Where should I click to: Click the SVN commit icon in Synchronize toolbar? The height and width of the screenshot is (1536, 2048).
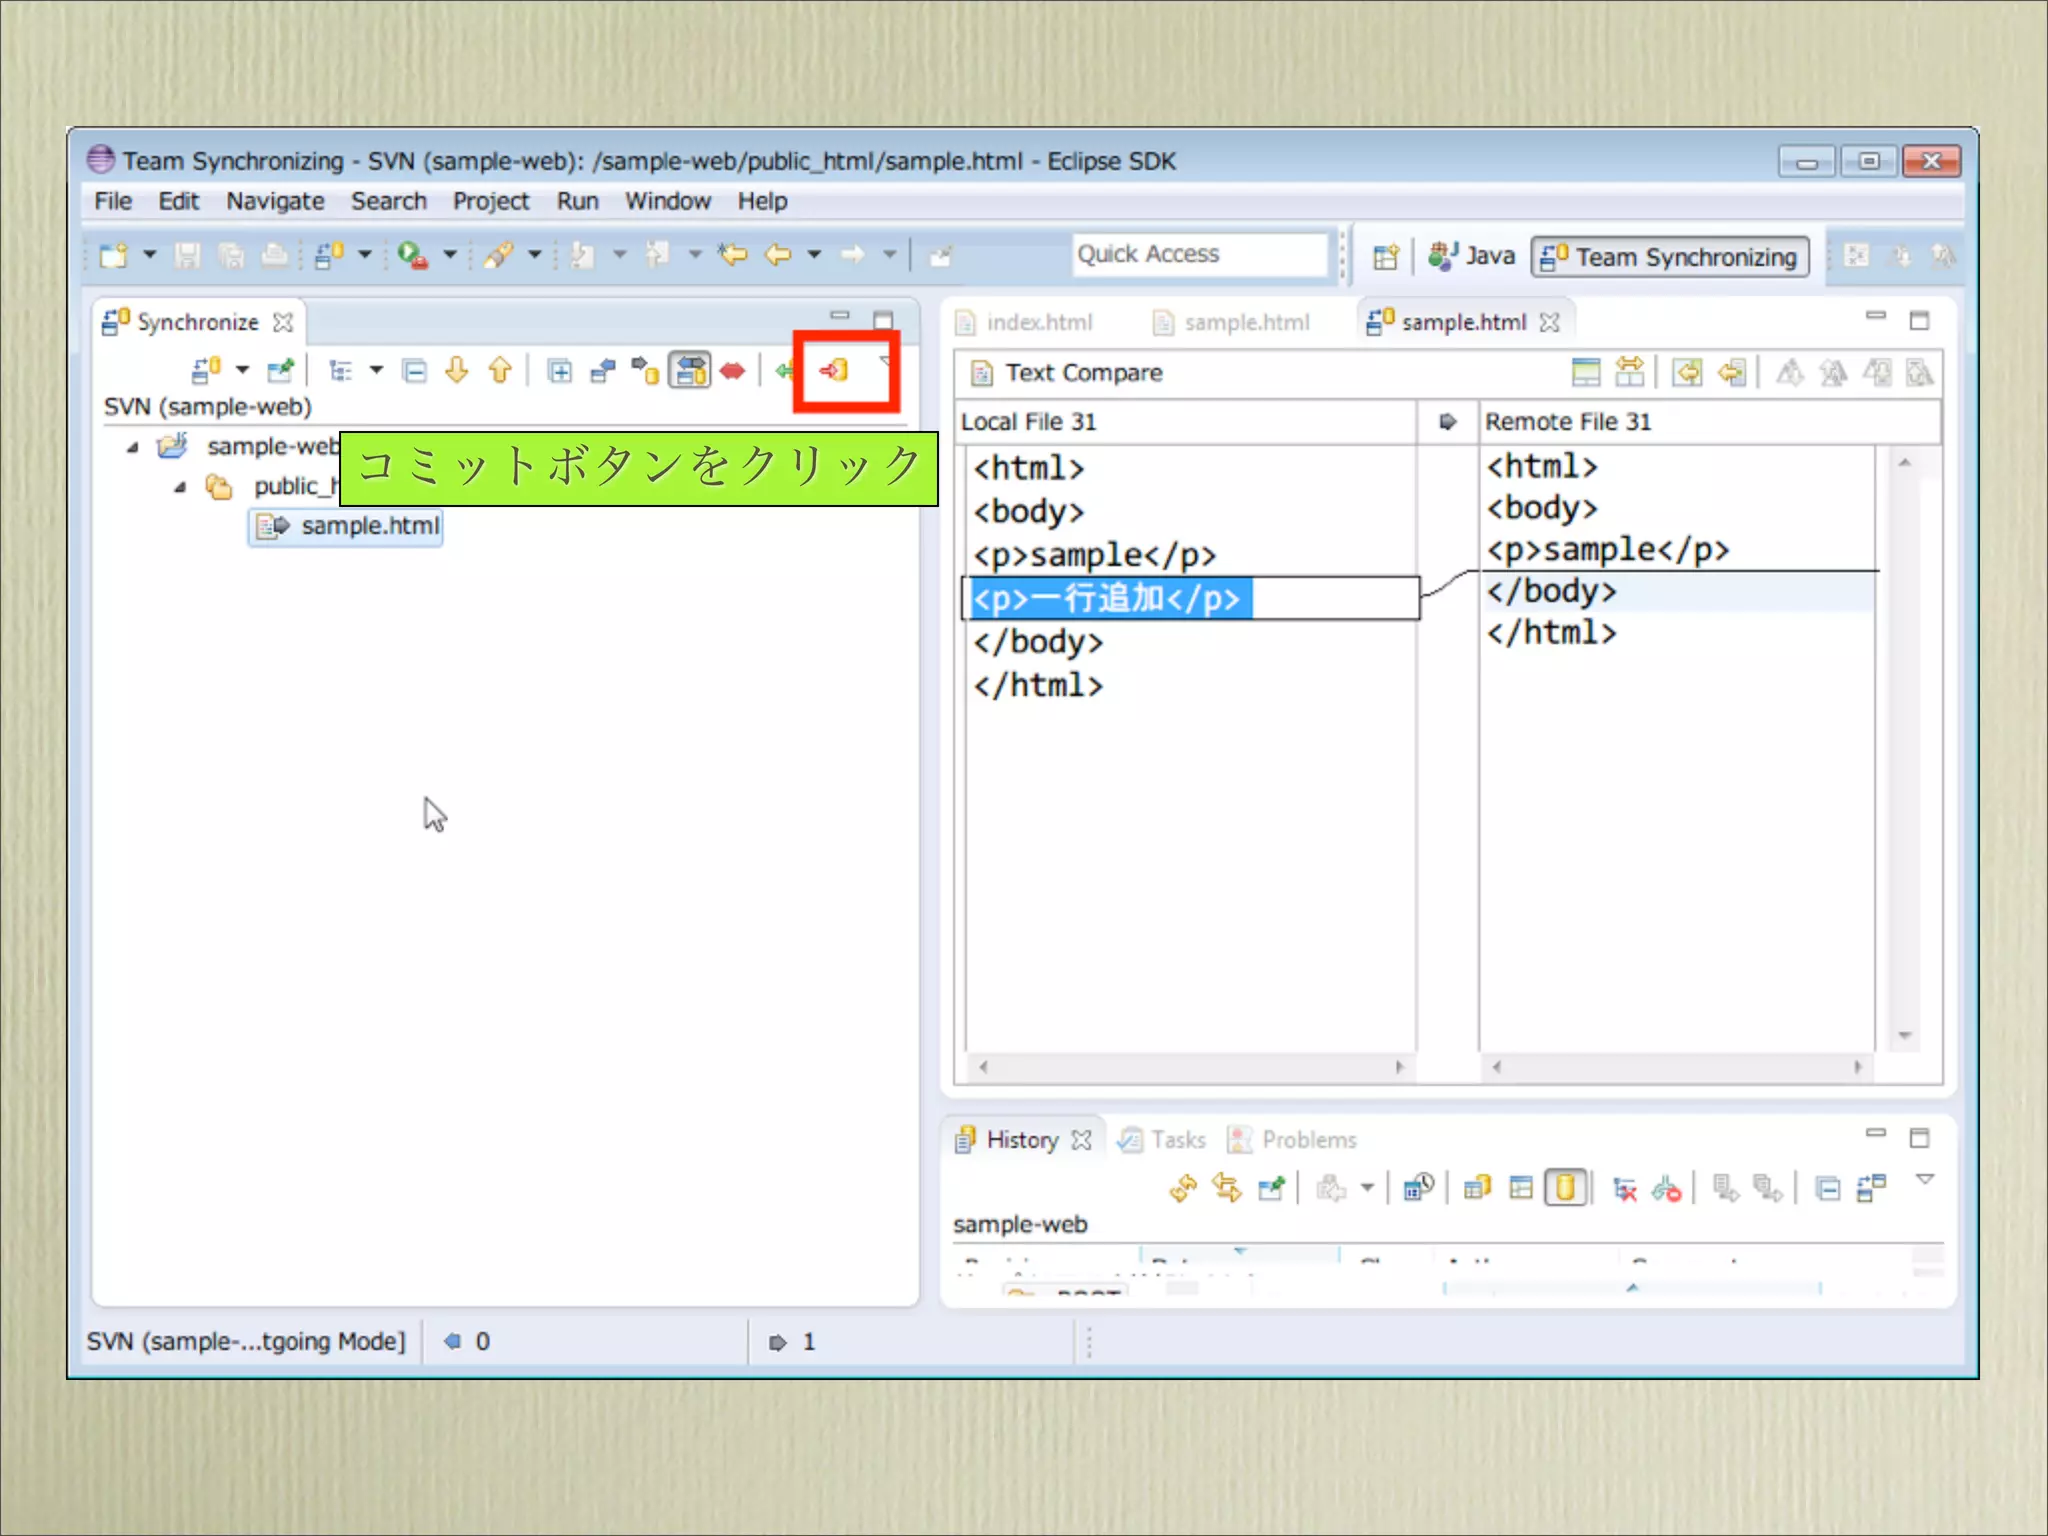pos(834,371)
